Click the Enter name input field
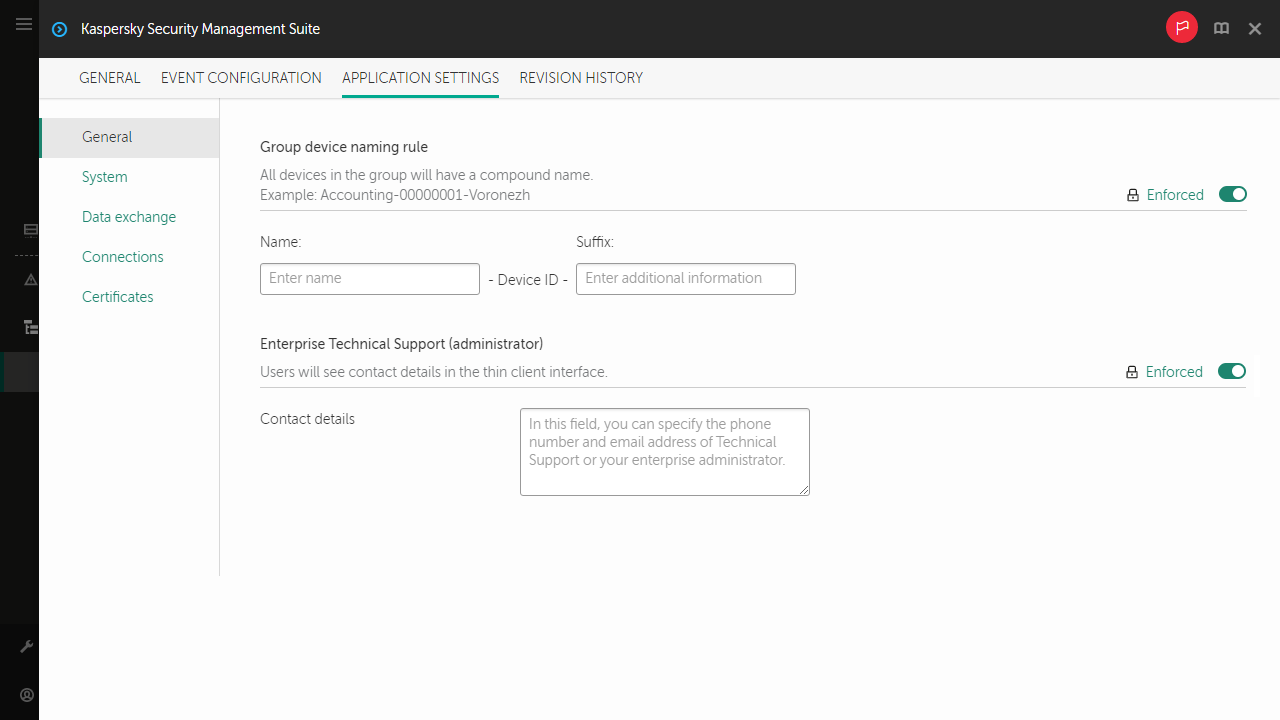The image size is (1280, 720). point(370,278)
